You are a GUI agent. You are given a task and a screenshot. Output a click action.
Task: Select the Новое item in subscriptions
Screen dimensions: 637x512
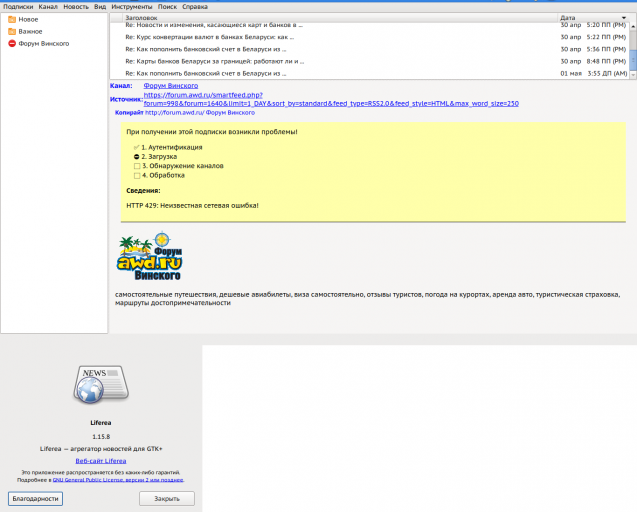[x=28, y=20]
